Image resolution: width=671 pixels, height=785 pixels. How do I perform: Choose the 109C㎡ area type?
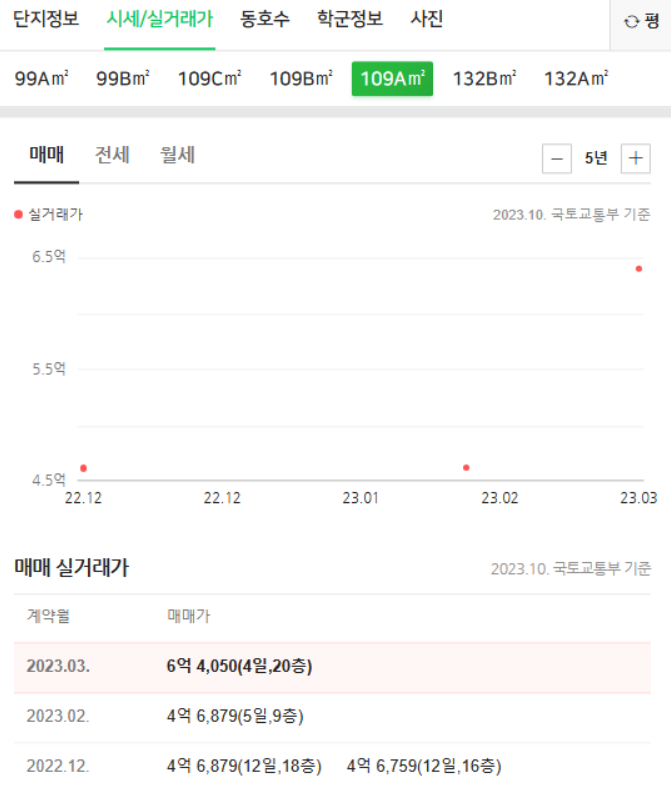(x=209, y=79)
